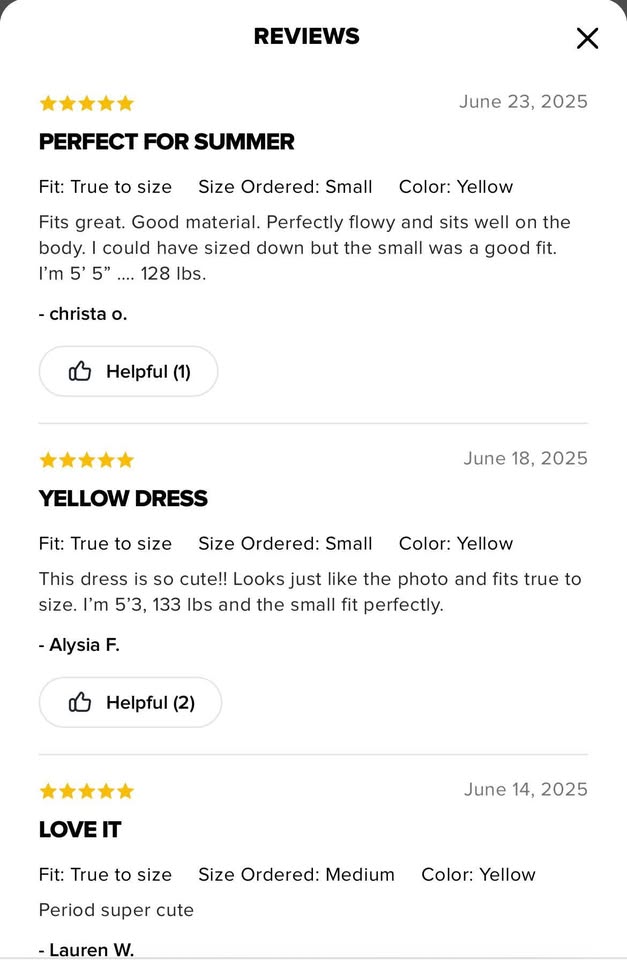The height and width of the screenshot is (960, 627).
Task: Click the 'Period super cute' review text
Action: (116, 910)
